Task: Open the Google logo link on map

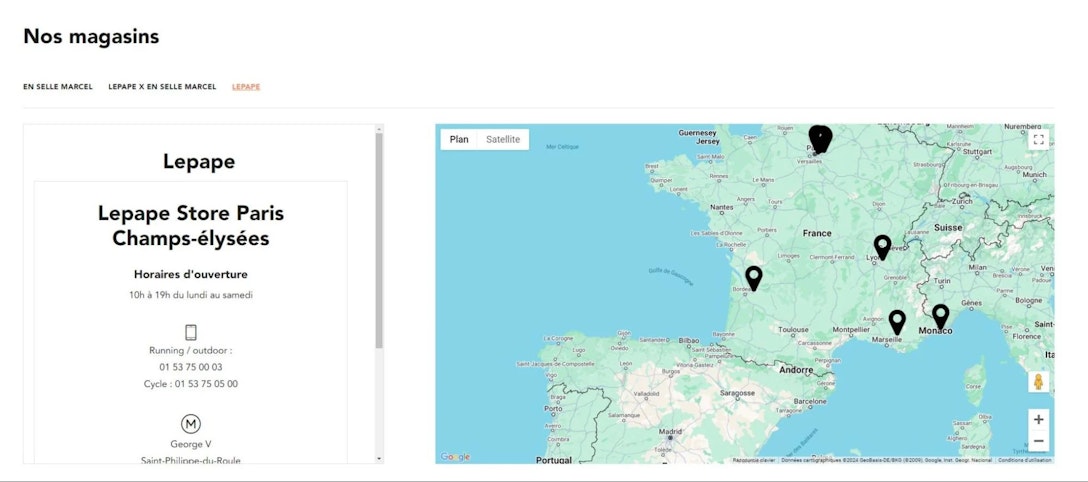Action: 455,456
